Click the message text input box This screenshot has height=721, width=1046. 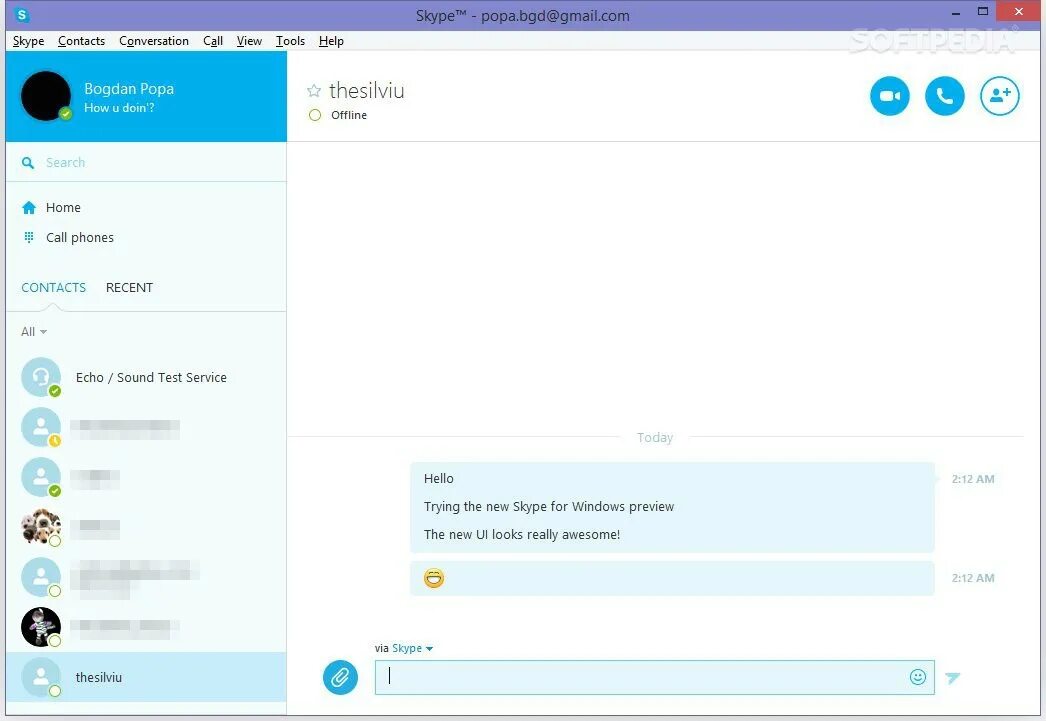click(x=654, y=677)
